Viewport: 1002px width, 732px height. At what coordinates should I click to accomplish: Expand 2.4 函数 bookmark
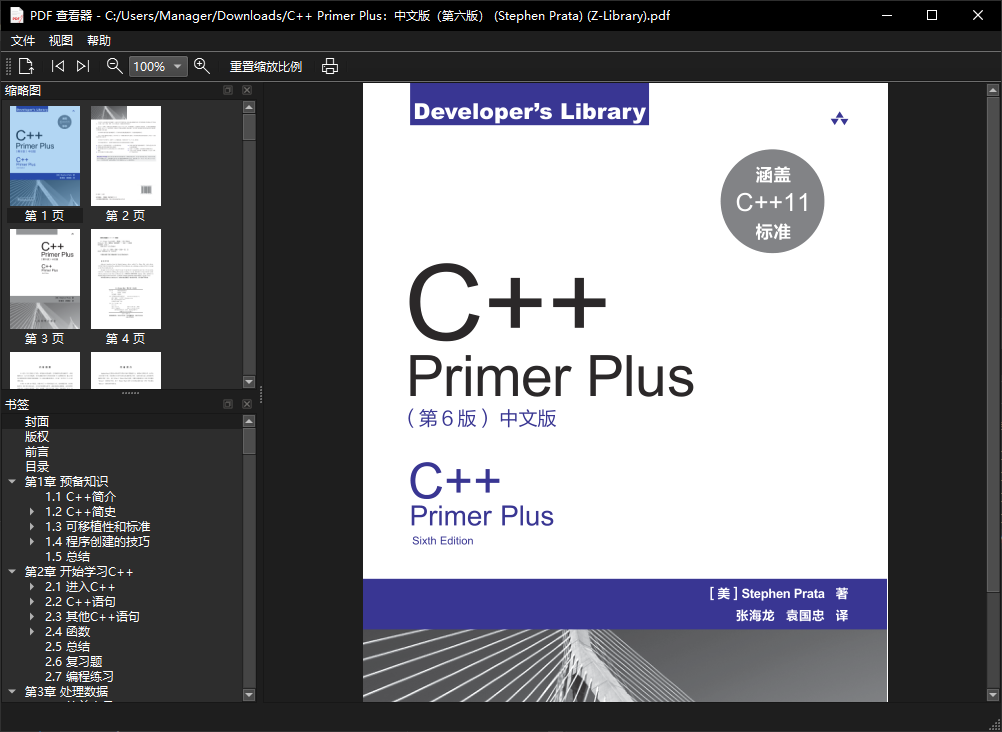[x=32, y=632]
